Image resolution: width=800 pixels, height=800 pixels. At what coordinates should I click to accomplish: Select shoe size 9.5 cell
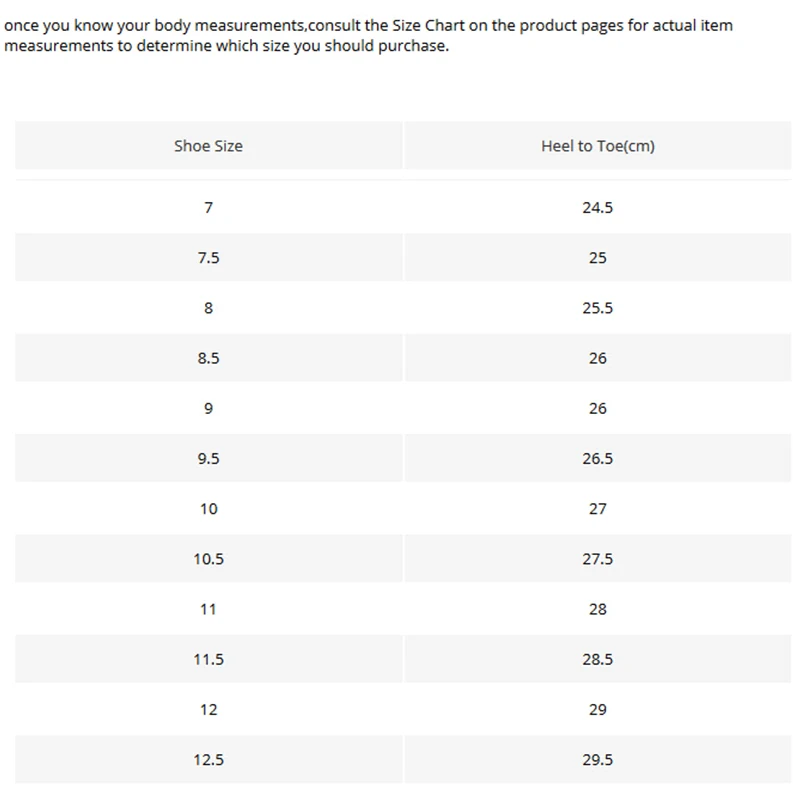click(209, 458)
